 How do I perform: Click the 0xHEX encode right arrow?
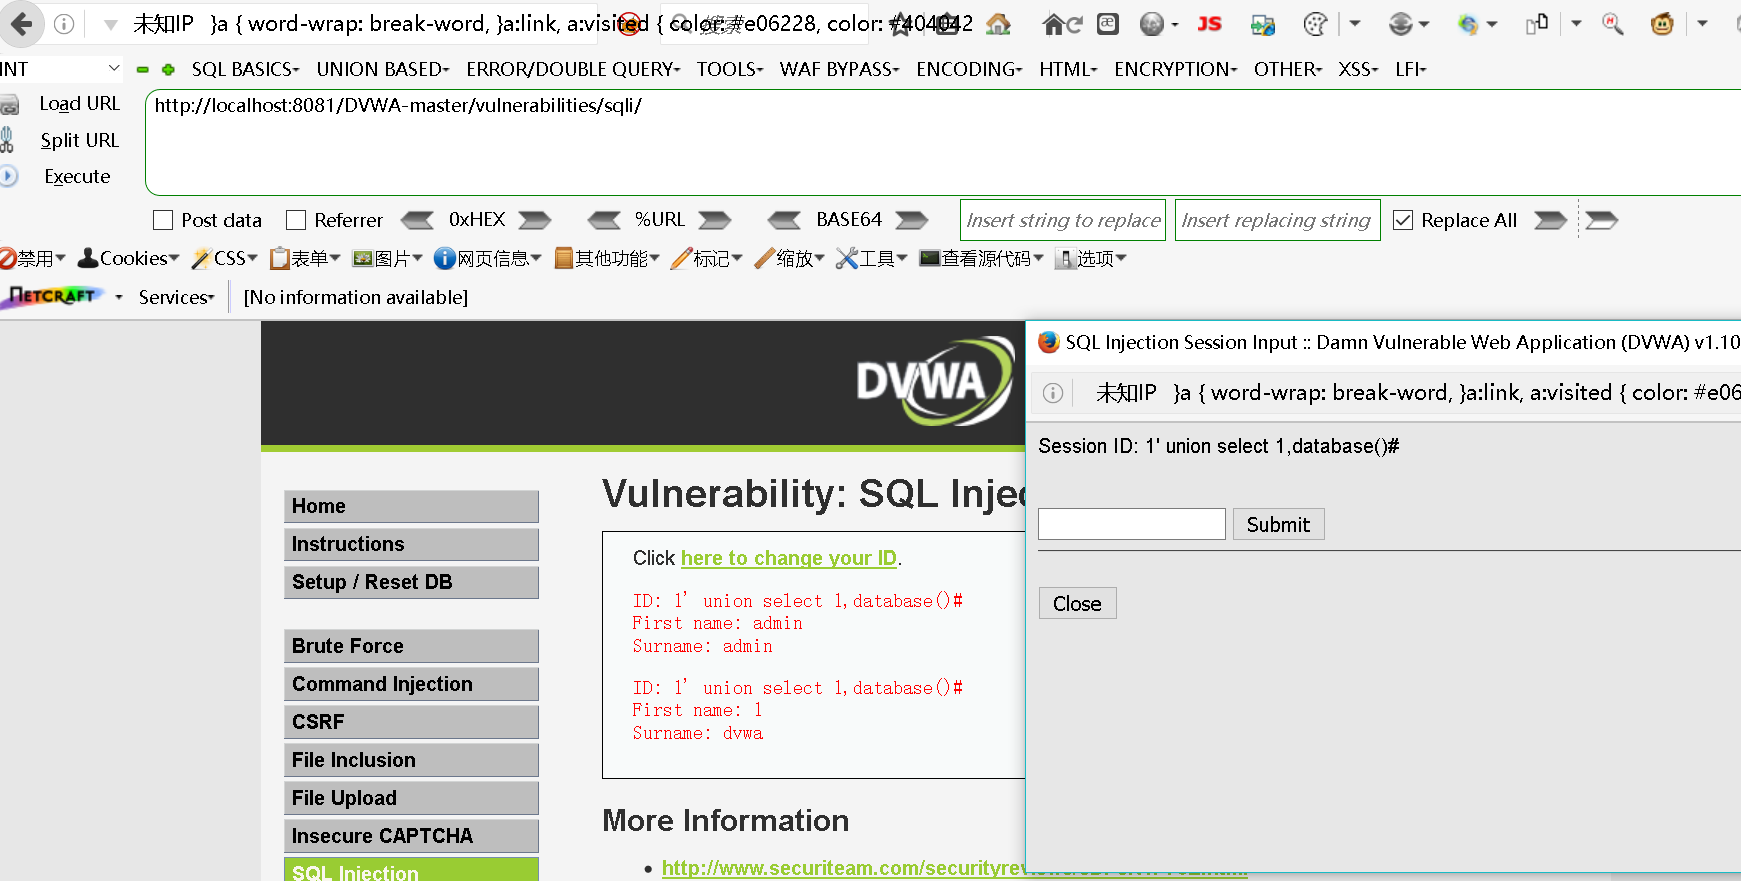tap(535, 220)
